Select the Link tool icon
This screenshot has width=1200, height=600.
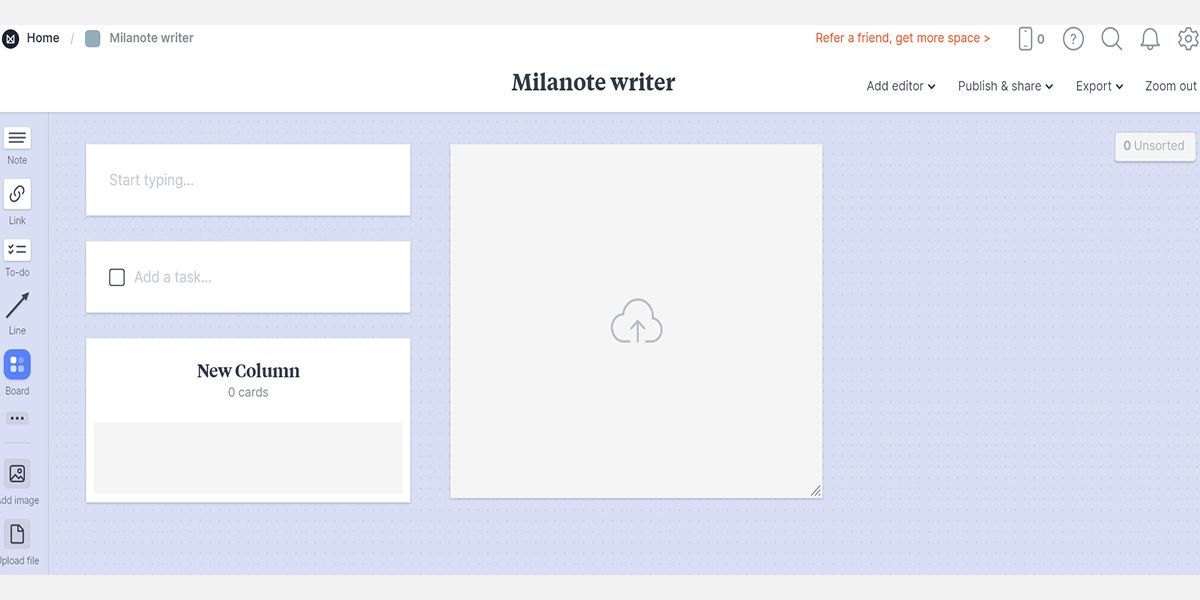click(x=17, y=194)
